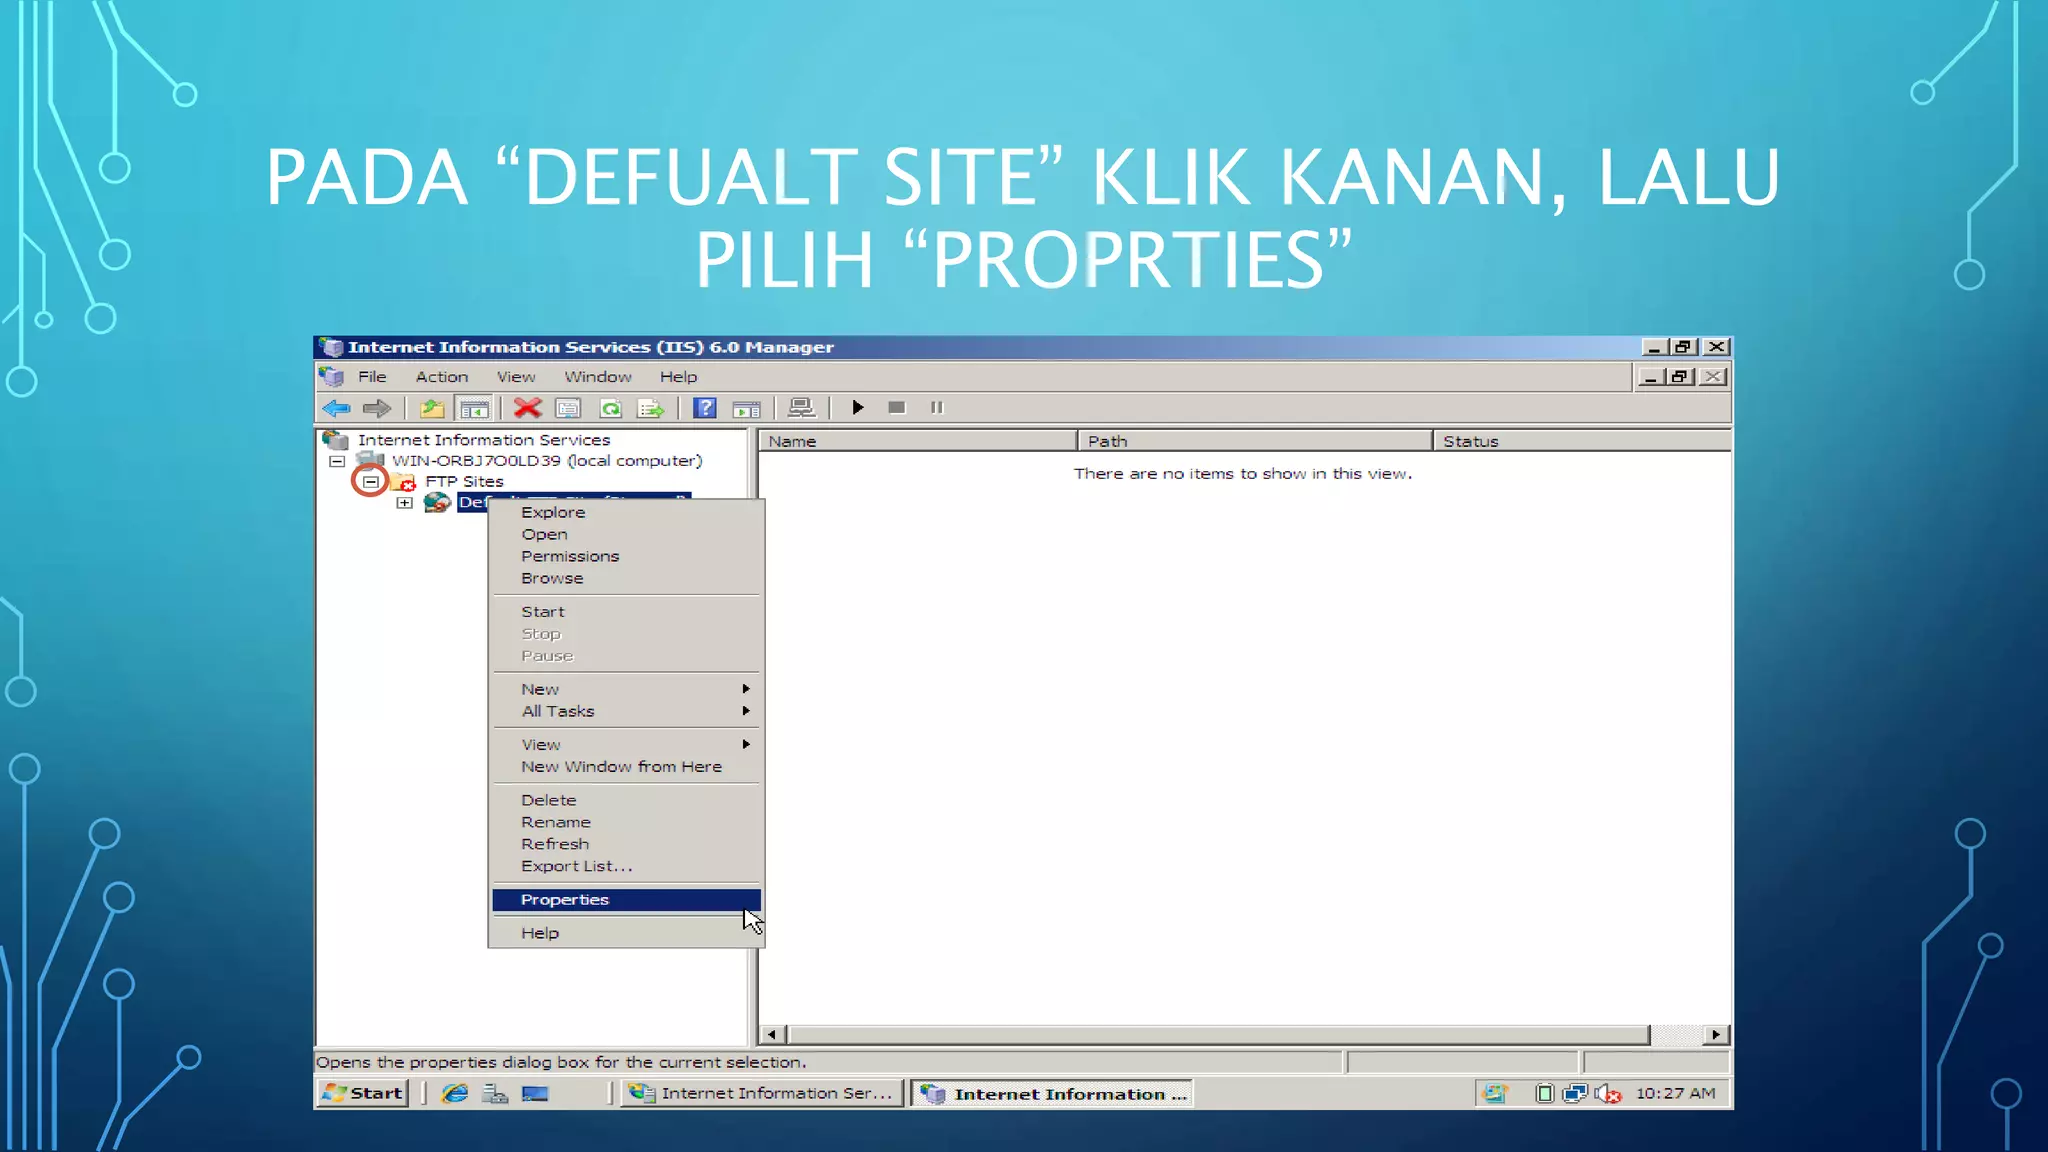This screenshot has width=2048, height=1152.
Task: Click the MMC console icon beside File menu
Action: pos(331,377)
